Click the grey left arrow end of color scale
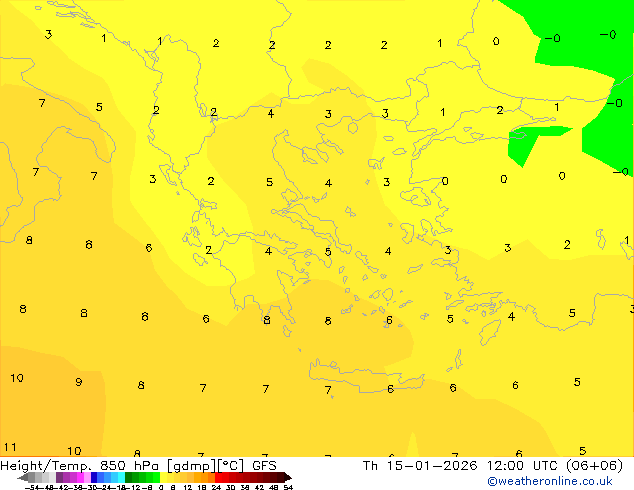The width and height of the screenshot is (634, 490). 23,477
